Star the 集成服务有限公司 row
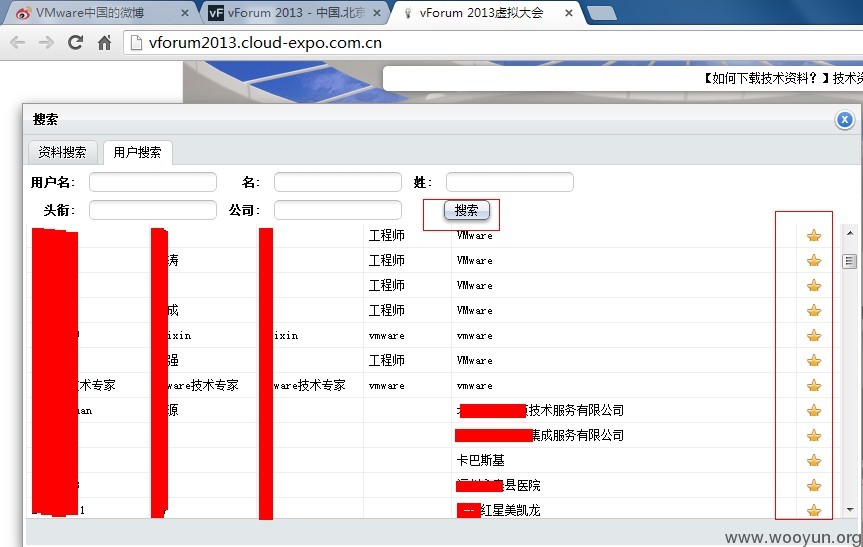The height and width of the screenshot is (547, 863). point(814,436)
